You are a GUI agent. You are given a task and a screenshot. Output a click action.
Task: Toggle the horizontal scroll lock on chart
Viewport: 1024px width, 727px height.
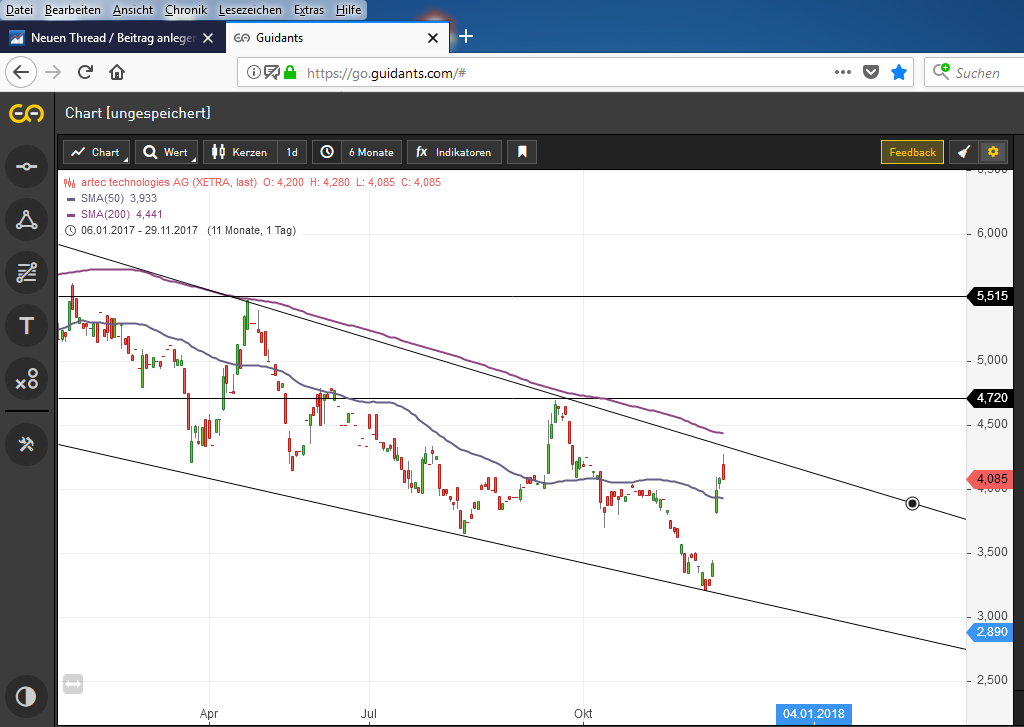[x=73, y=684]
